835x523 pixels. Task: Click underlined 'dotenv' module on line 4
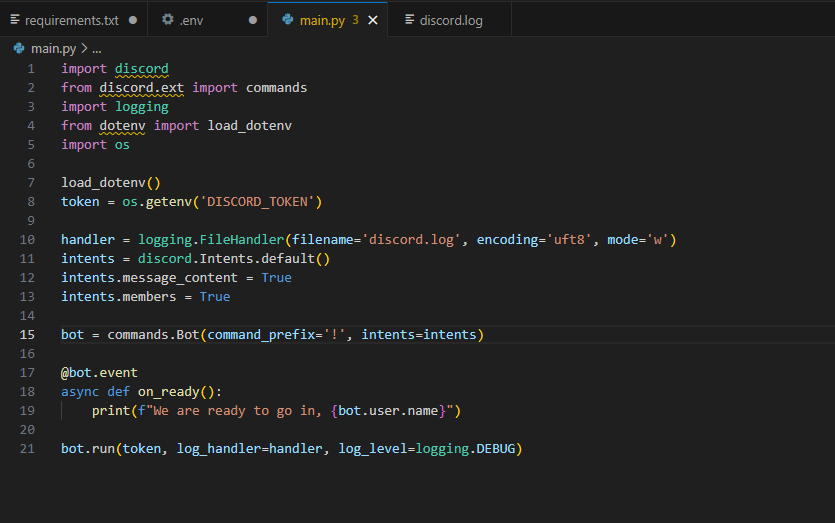click(x=122, y=126)
